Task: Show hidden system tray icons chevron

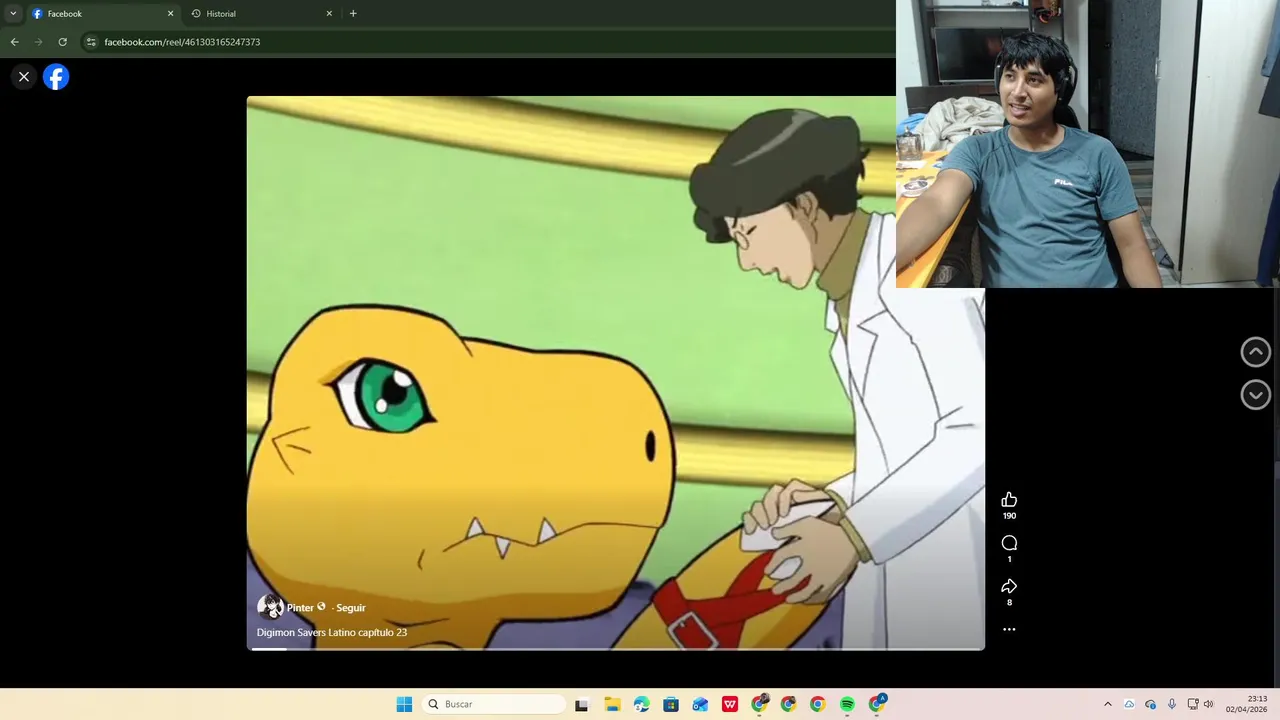Action: pyautogui.click(x=1108, y=704)
